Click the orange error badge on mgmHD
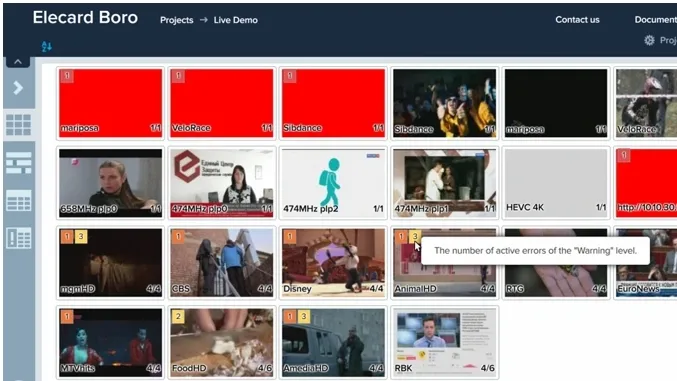Screen dimensions: 677x381 66,236
